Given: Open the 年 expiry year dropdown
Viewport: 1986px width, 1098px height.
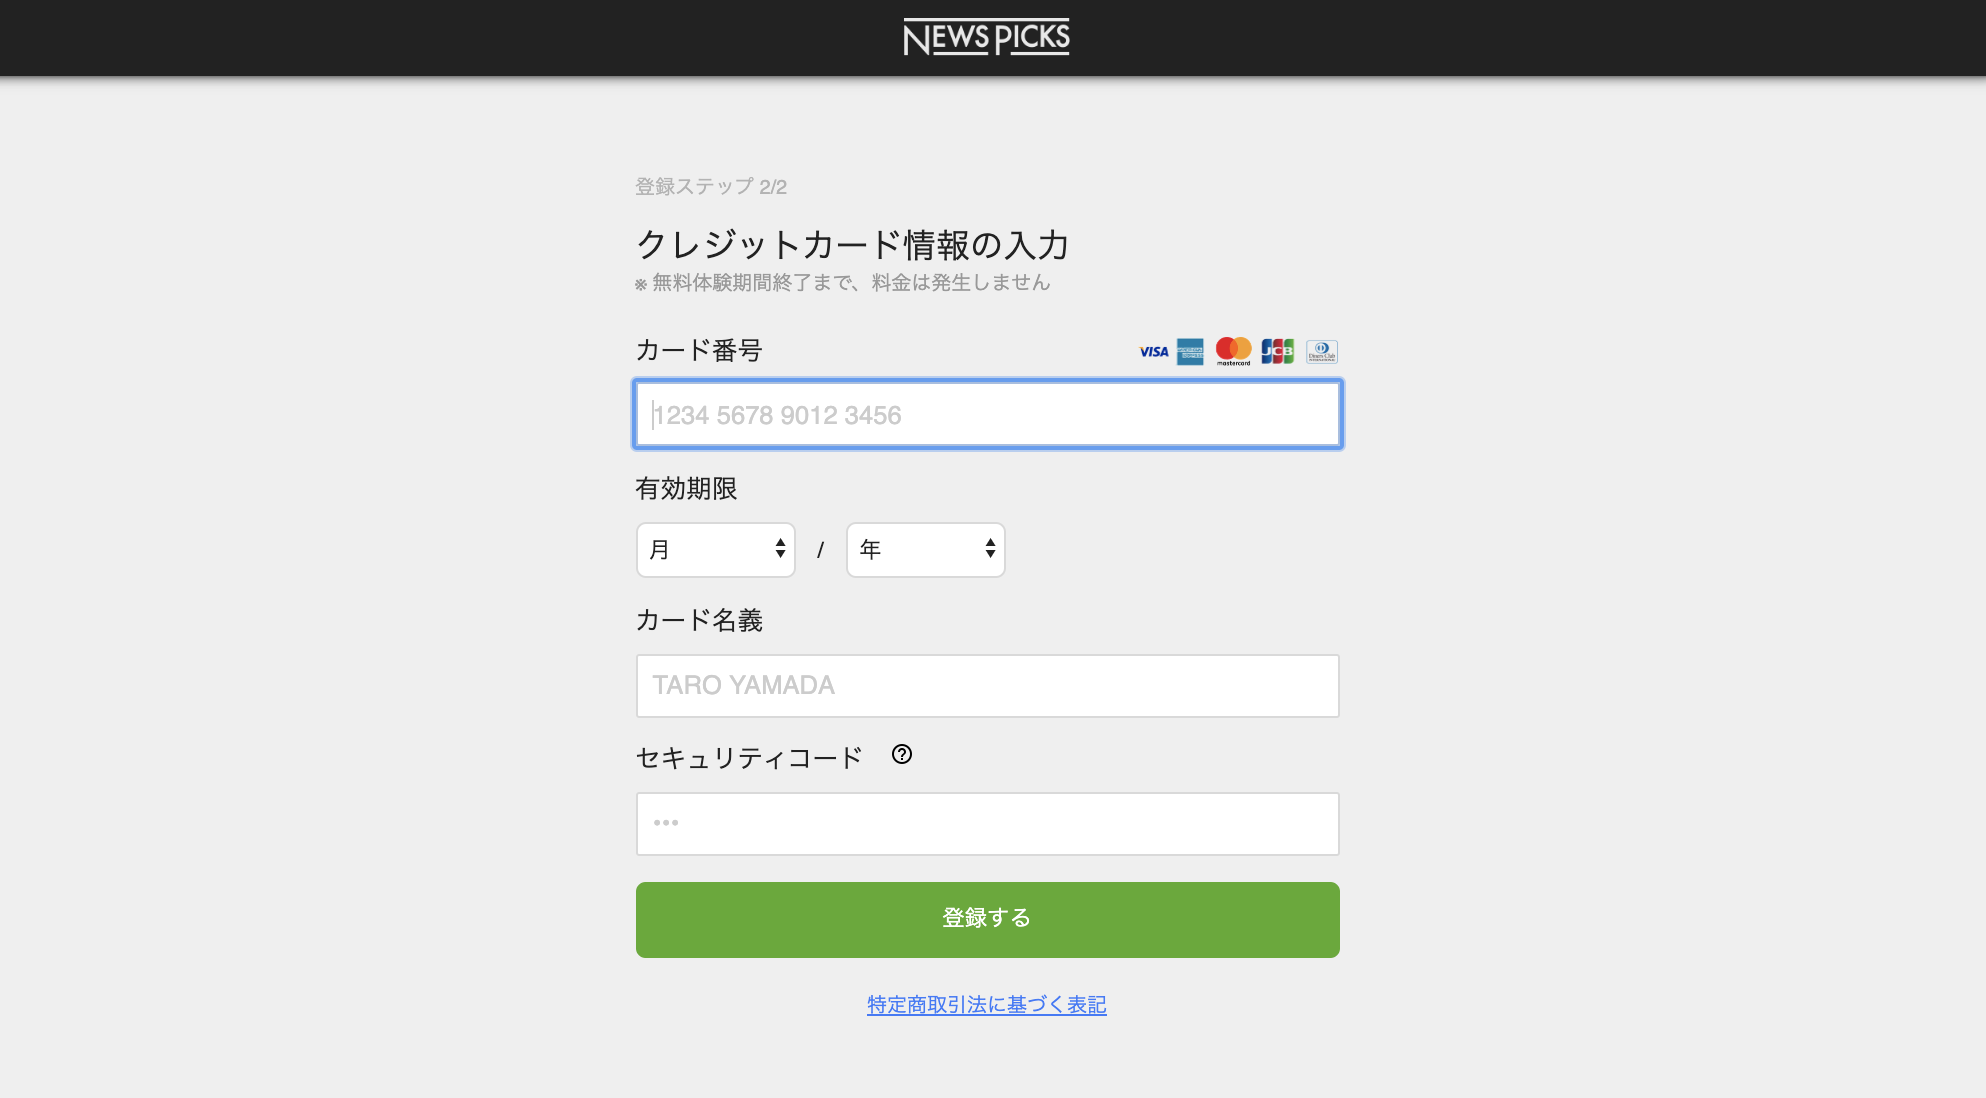Looking at the screenshot, I should coord(926,550).
